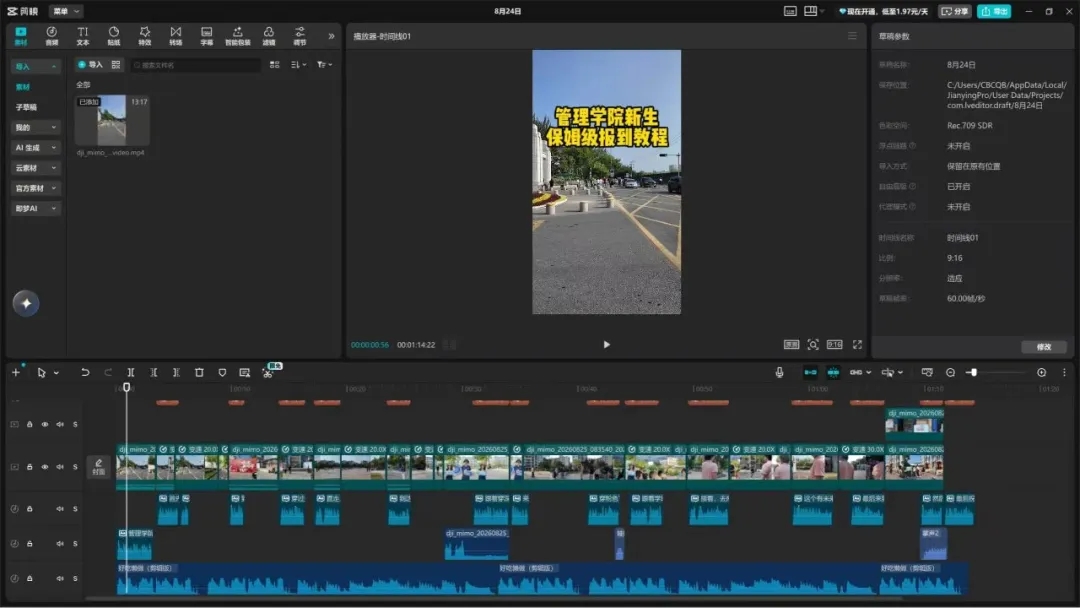Click the blue 导出 export button
Image resolution: width=1080 pixels, height=608 pixels.
coord(994,11)
